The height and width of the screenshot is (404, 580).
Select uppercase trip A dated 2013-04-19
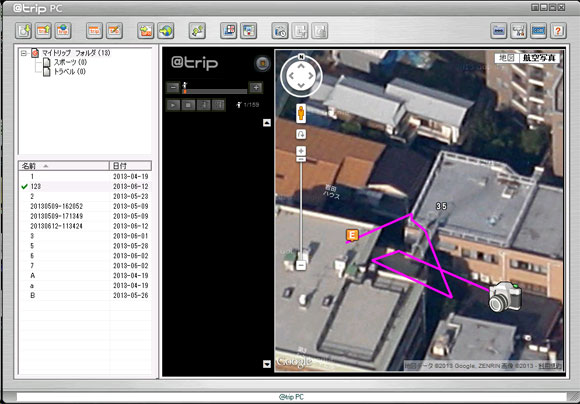pyautogui.click(x=85, y=276)
